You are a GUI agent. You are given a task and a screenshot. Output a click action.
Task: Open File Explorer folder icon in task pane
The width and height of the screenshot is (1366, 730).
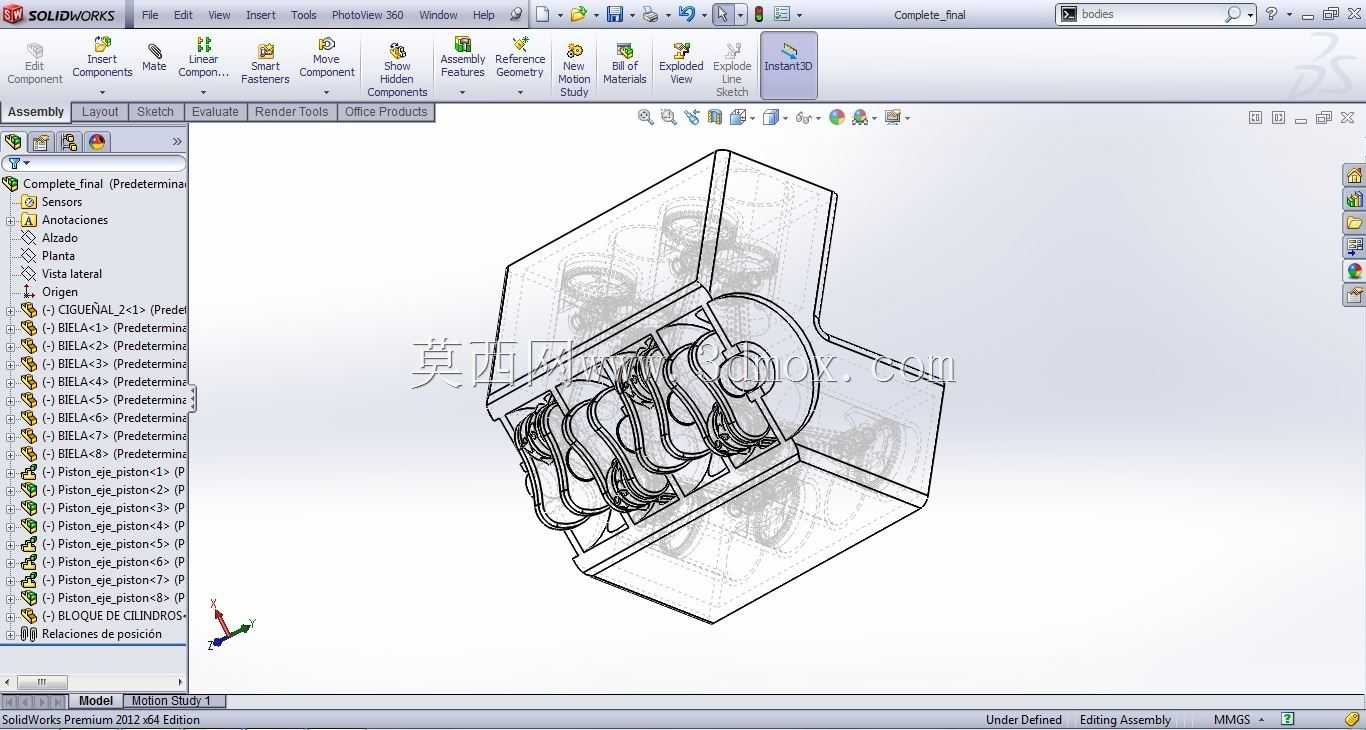(x=1354, y=223)
